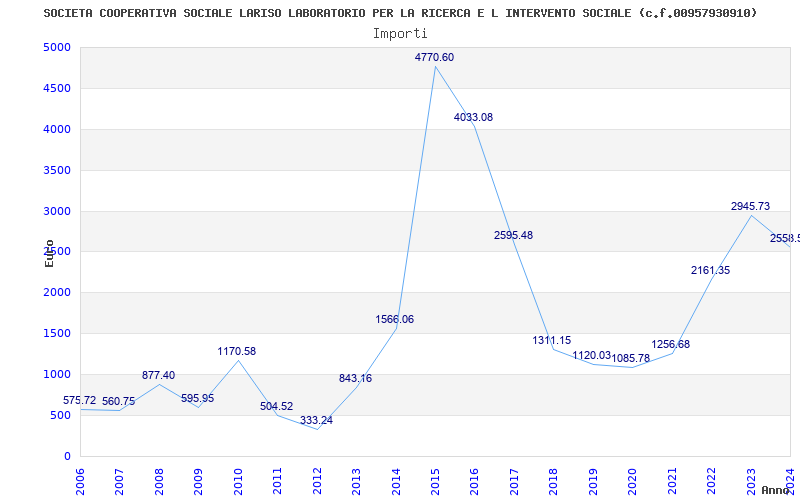Click the Importi chart subtitle

[400, 34]
